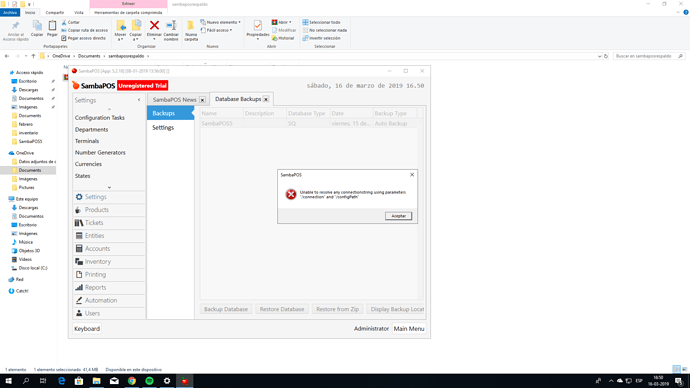Click the Buscar en sambaposrespaldo search field
This screenshot has width=690, height=388.
coord(649,56)
